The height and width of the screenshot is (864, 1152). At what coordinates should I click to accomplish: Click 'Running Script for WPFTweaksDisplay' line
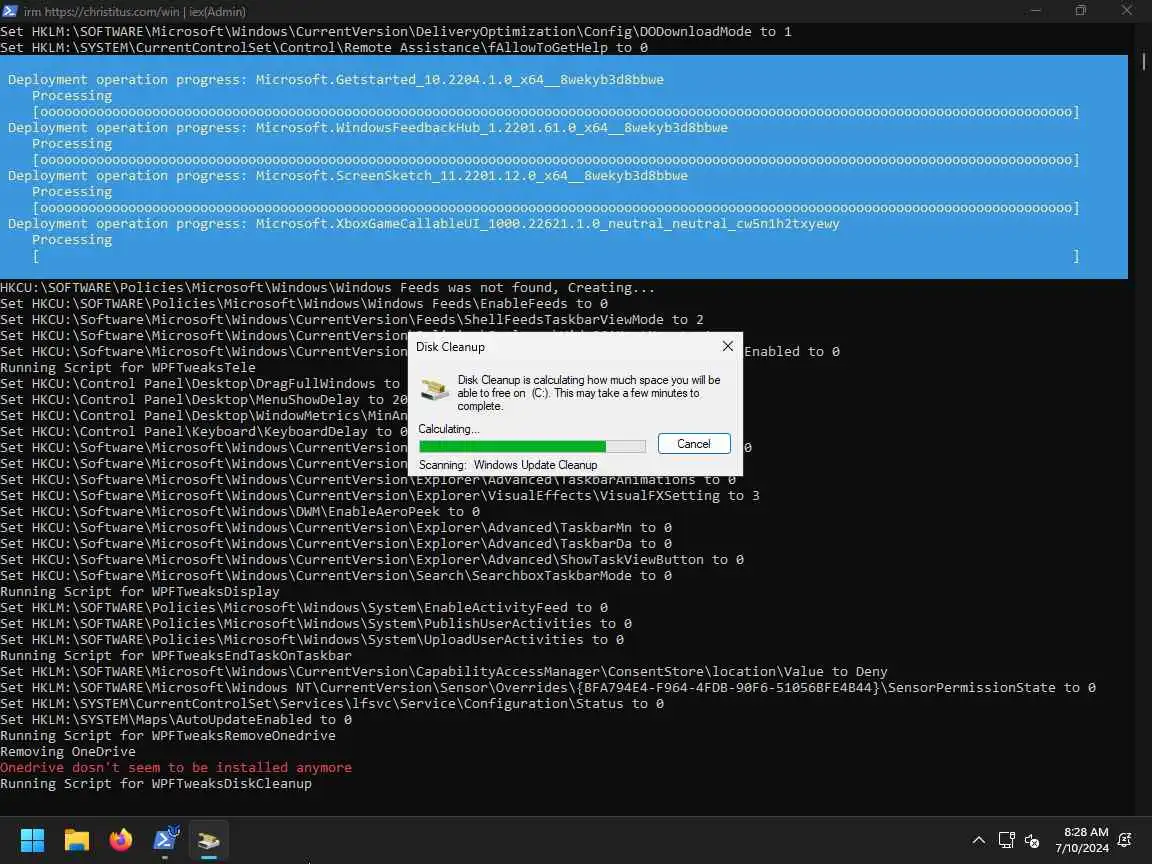tap(140, 591)
